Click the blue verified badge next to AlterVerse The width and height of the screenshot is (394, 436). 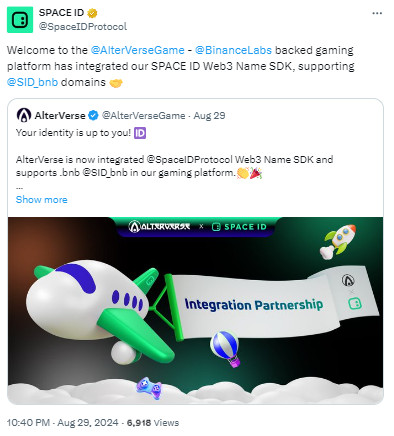93,116
